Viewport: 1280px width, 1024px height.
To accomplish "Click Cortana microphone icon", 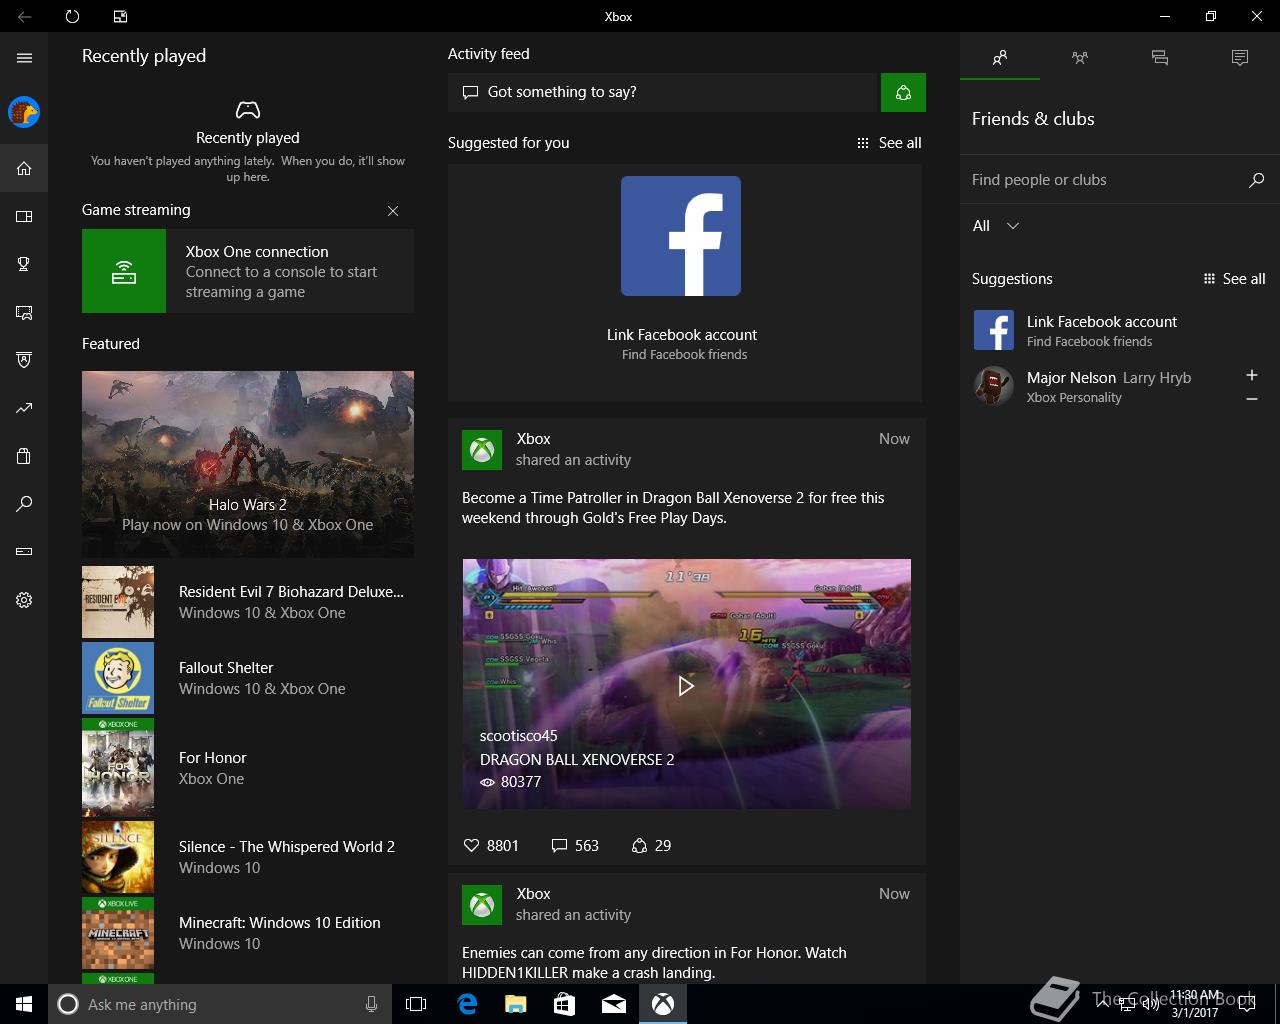I will [x=371, y=1004].
